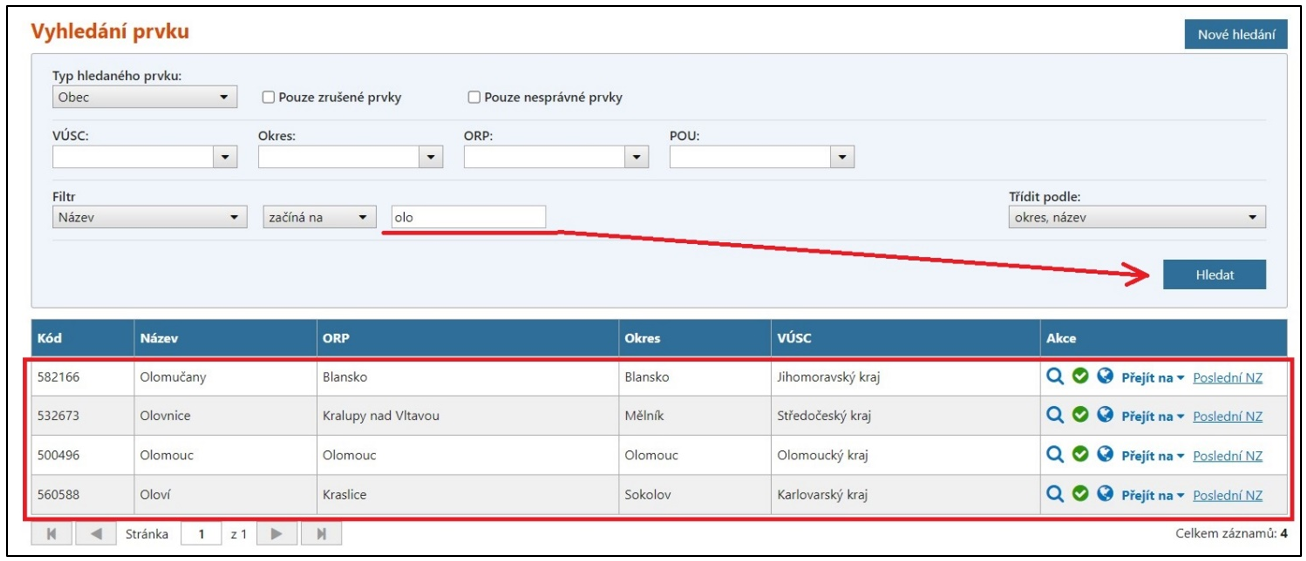The width and height of the screenshot is (1306, 561).
Task: Click magnifier icon in Olomučany row
Action: click(1054, 377)
